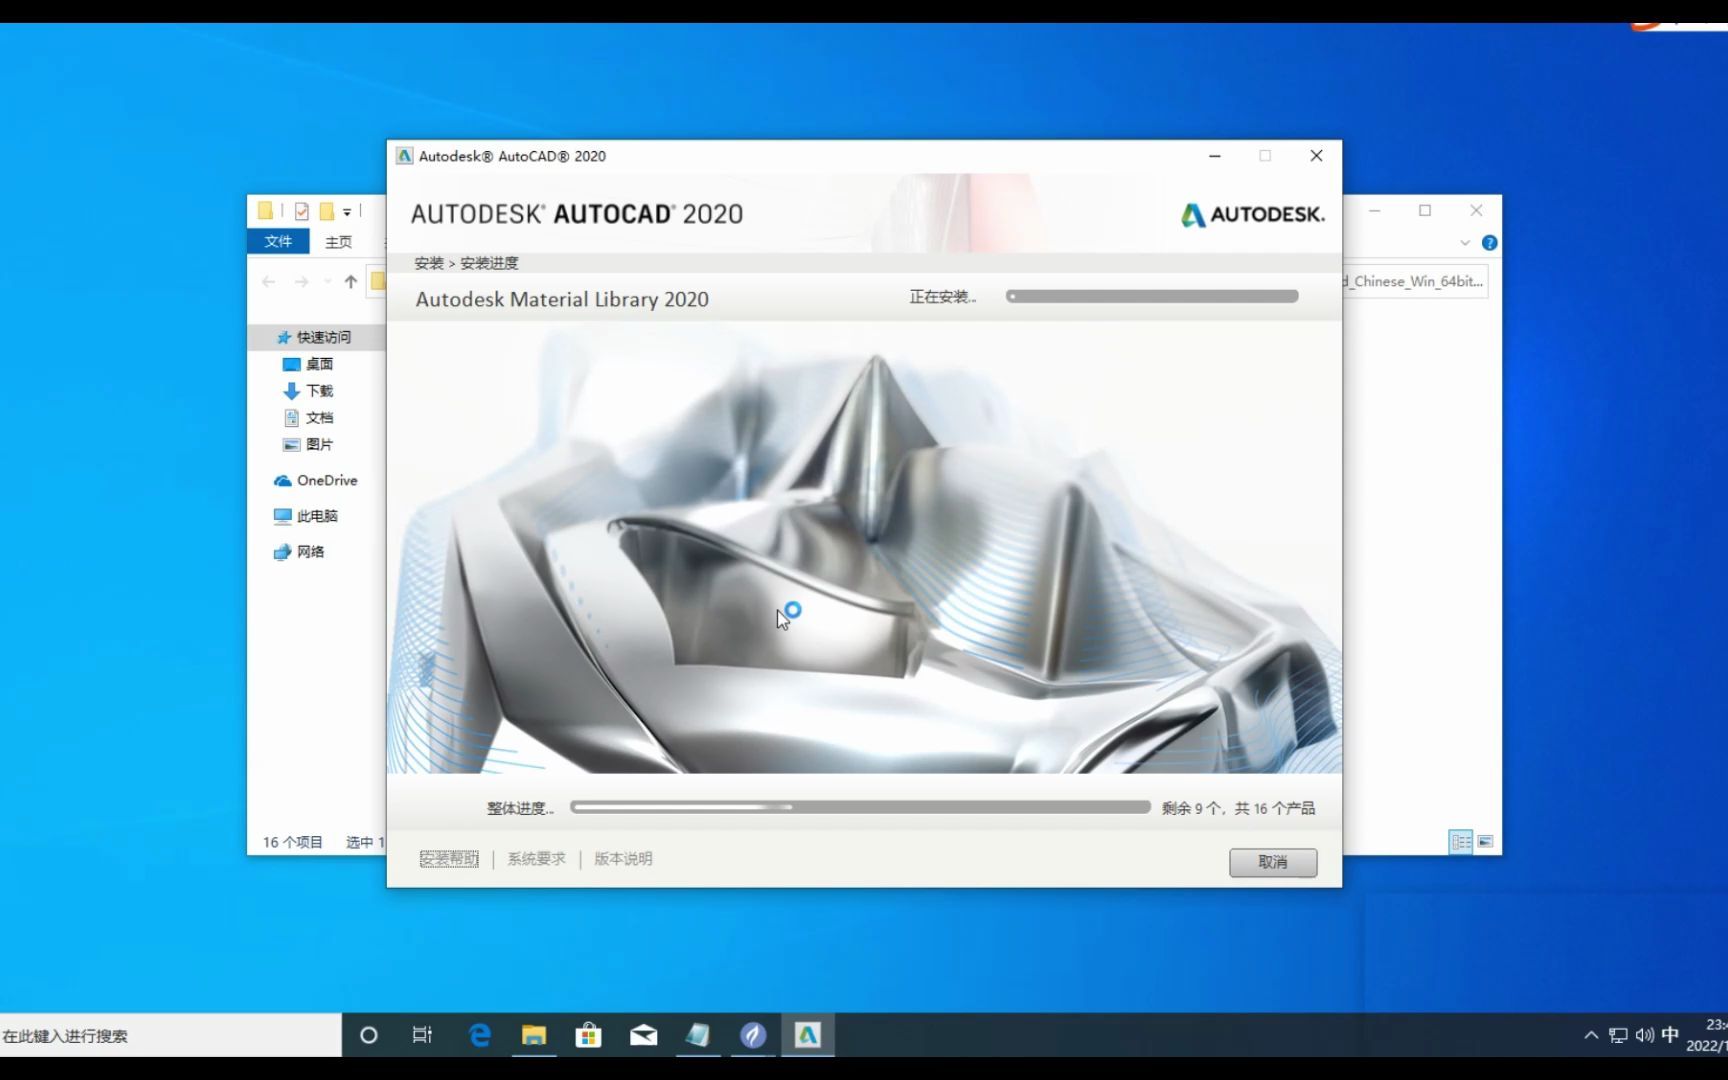
Task: Select 图片 in Explorer sidebar
Action: click(307, 445)
